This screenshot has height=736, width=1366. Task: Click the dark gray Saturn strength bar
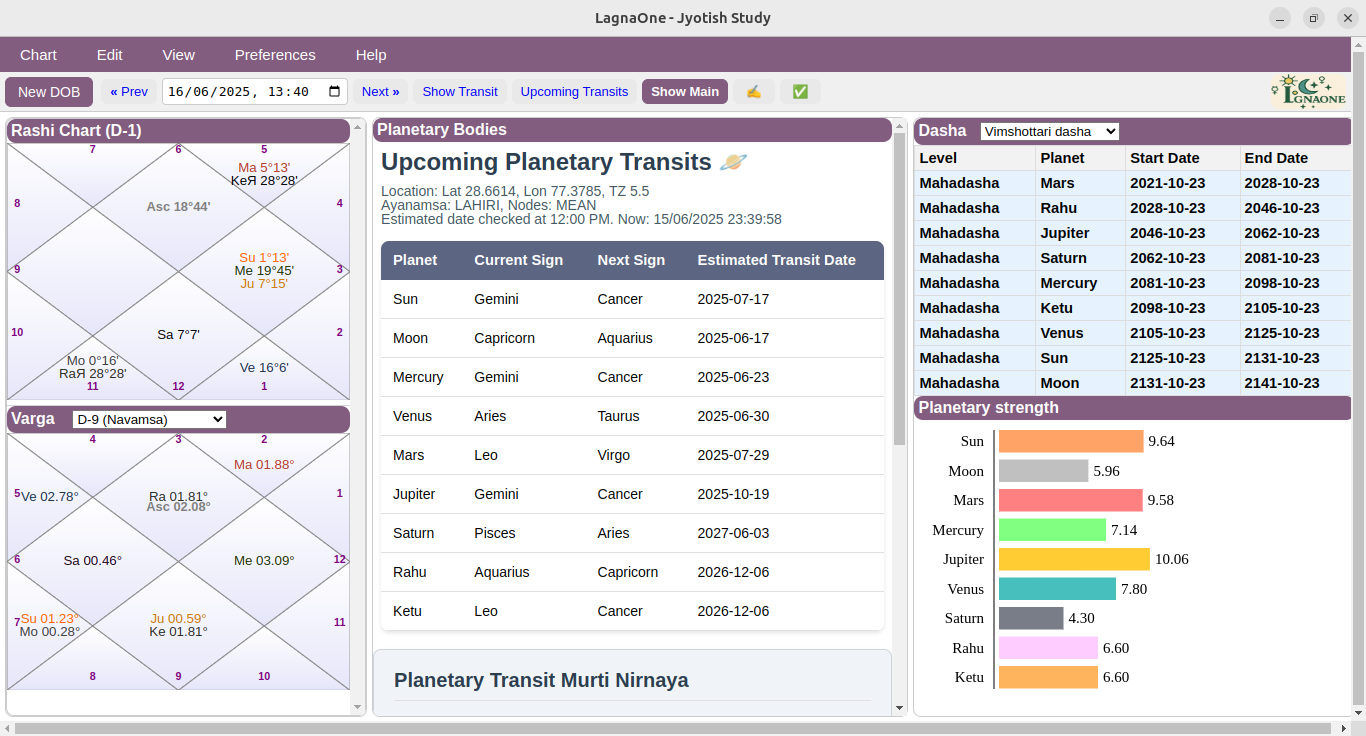point(1031,618)
